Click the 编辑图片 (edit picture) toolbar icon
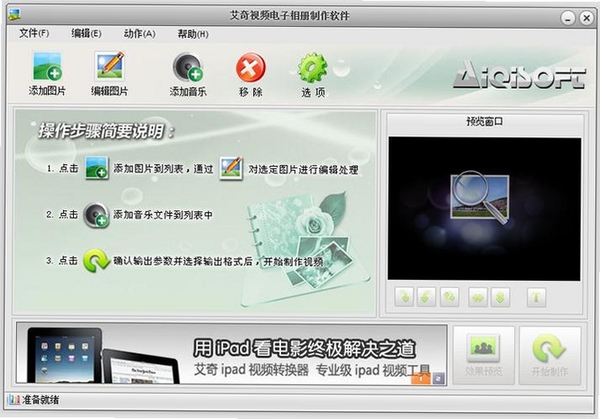Screen dimensions: 600x419 coord(110,66)
